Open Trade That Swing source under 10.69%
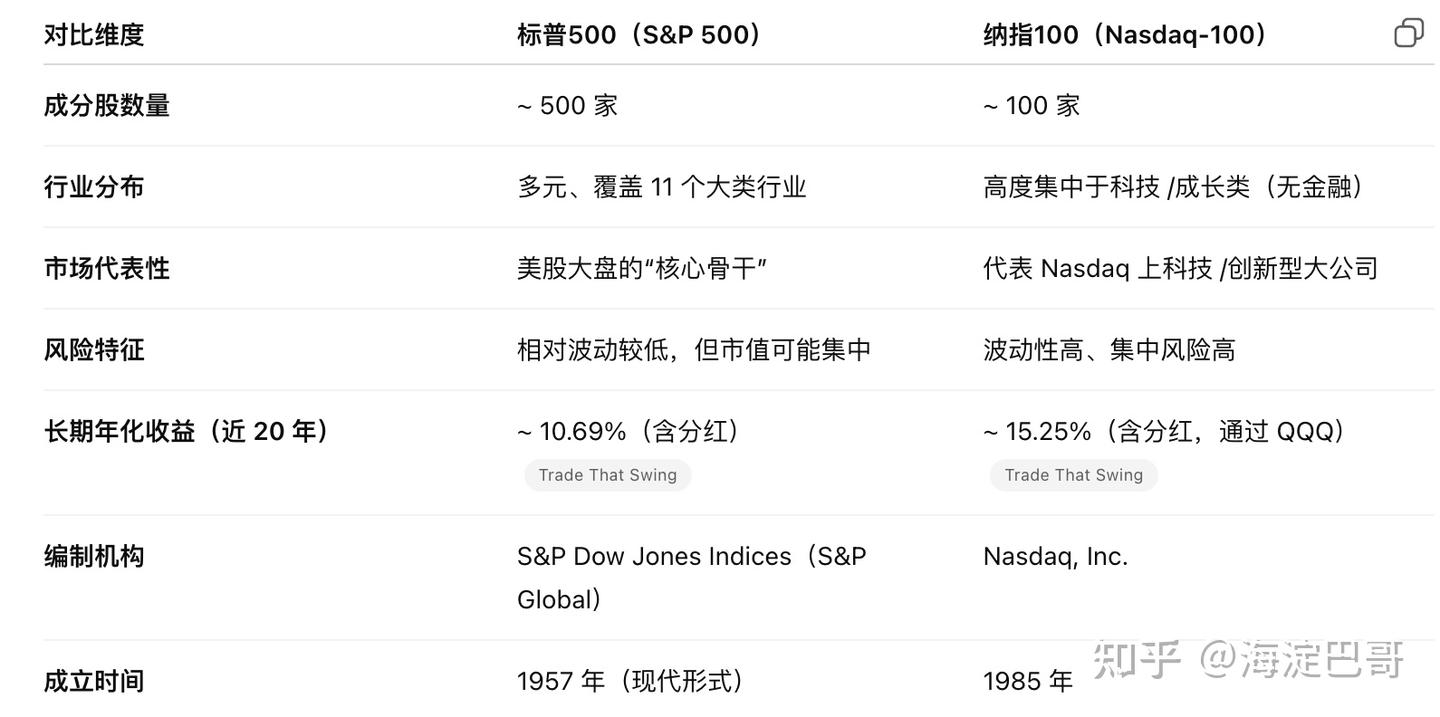1440x717 pixels. pos(607,475)
